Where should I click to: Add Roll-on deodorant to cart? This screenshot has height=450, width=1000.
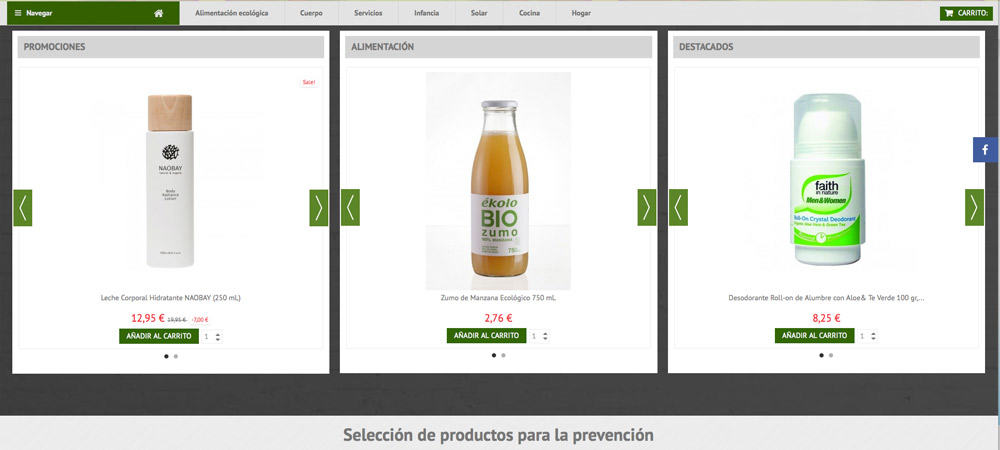[x=814, y=335]
